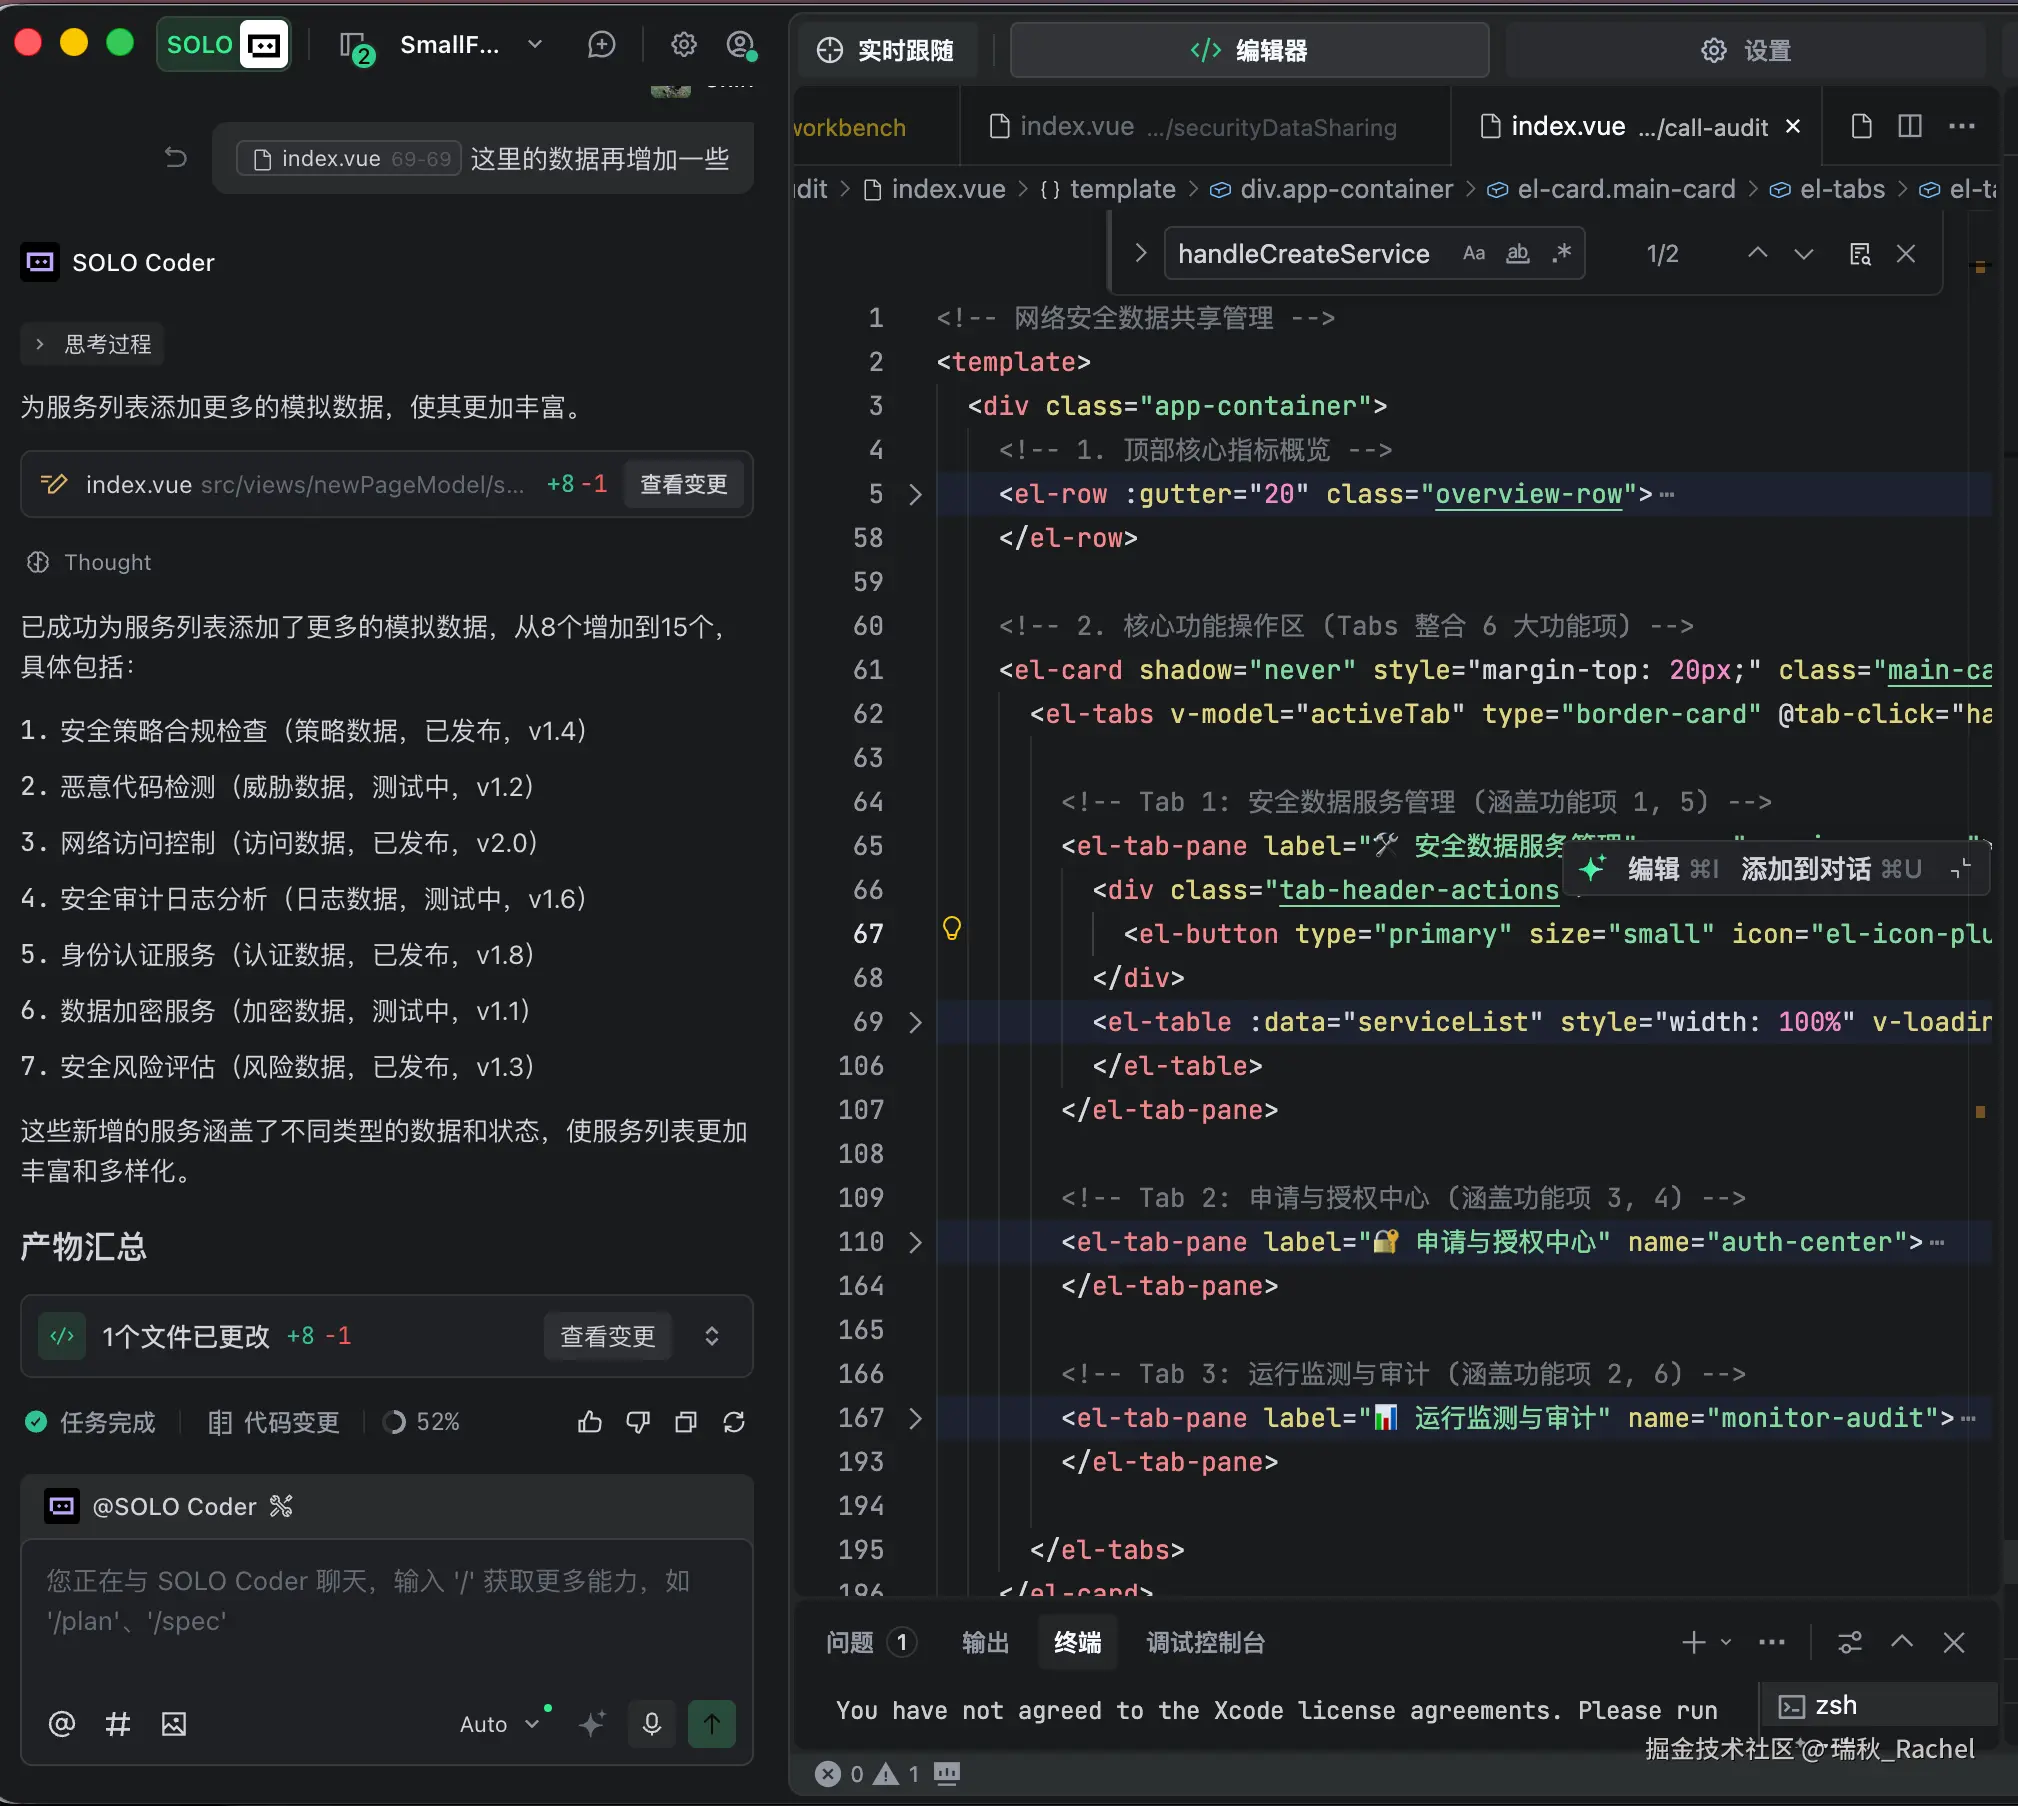Toggle whole word match in the search bar

point(1517,253)
